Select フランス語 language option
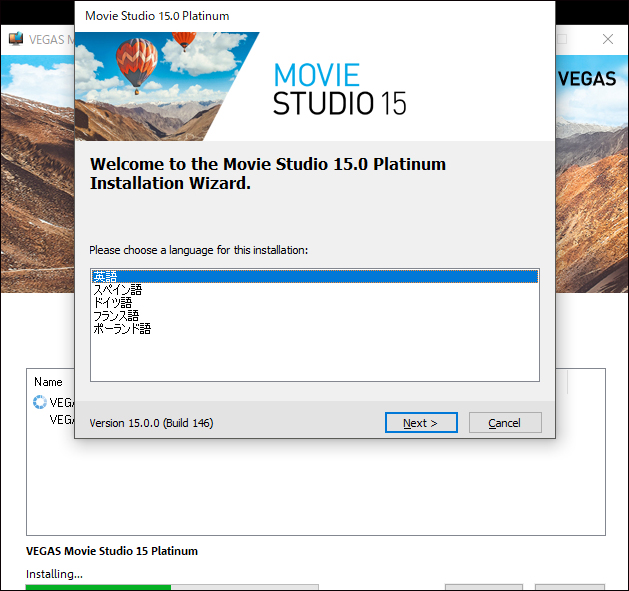629x591 pixels. (116, 315)
